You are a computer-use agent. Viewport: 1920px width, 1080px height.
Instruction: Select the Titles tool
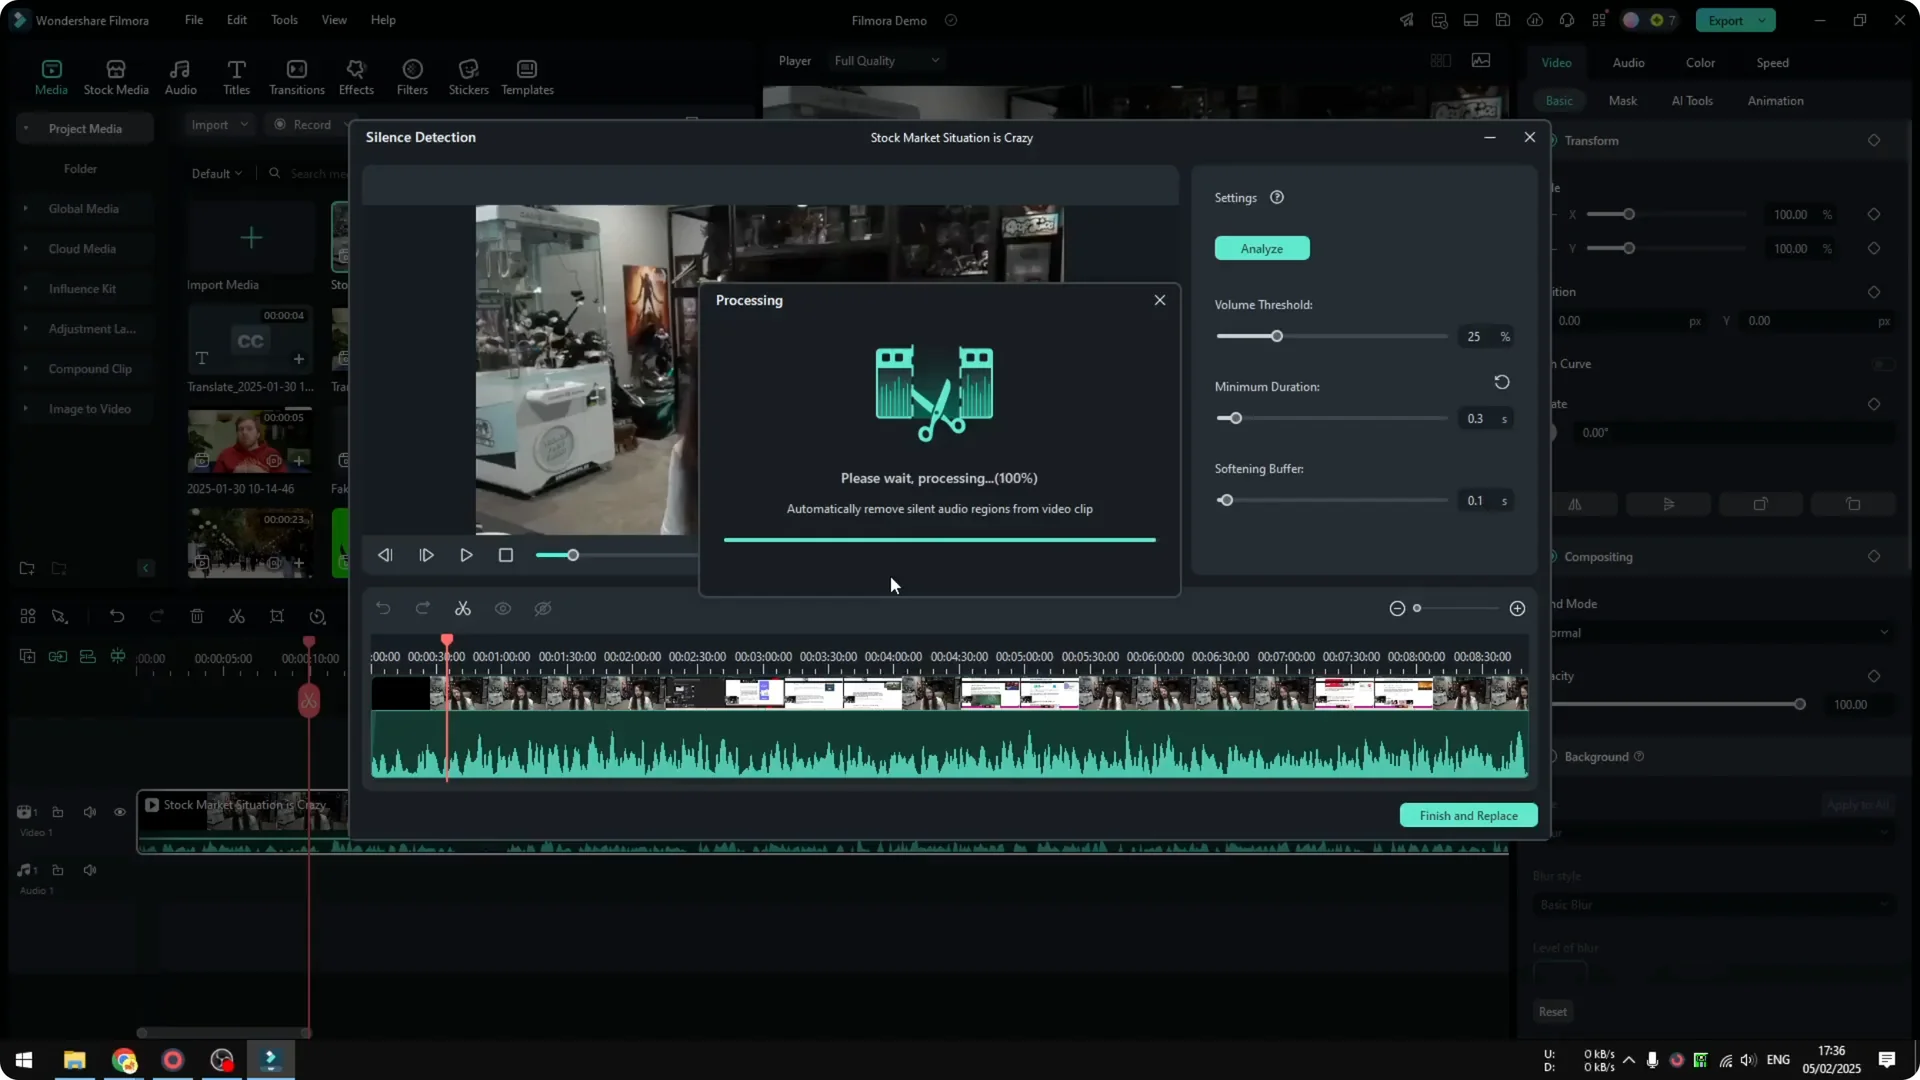point(236,76)
